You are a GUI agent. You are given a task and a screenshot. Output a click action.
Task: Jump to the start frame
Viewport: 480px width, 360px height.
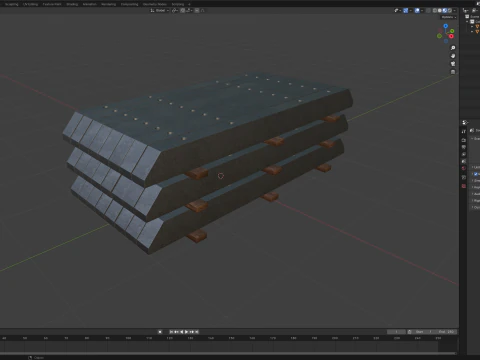point(171,332)
